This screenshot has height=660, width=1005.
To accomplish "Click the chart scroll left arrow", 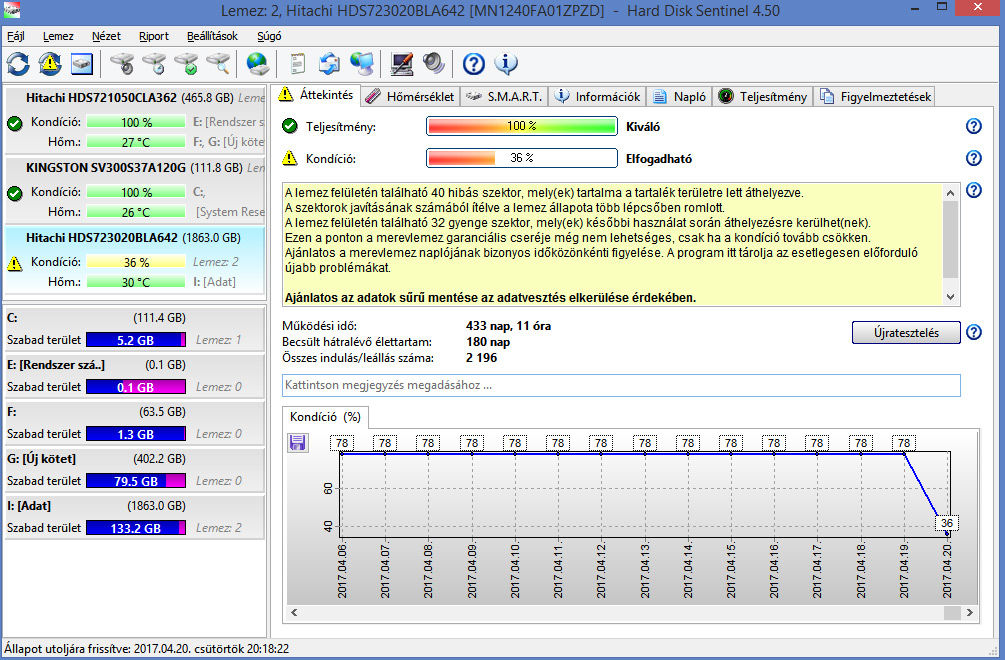I will click(x=294, y=613).
